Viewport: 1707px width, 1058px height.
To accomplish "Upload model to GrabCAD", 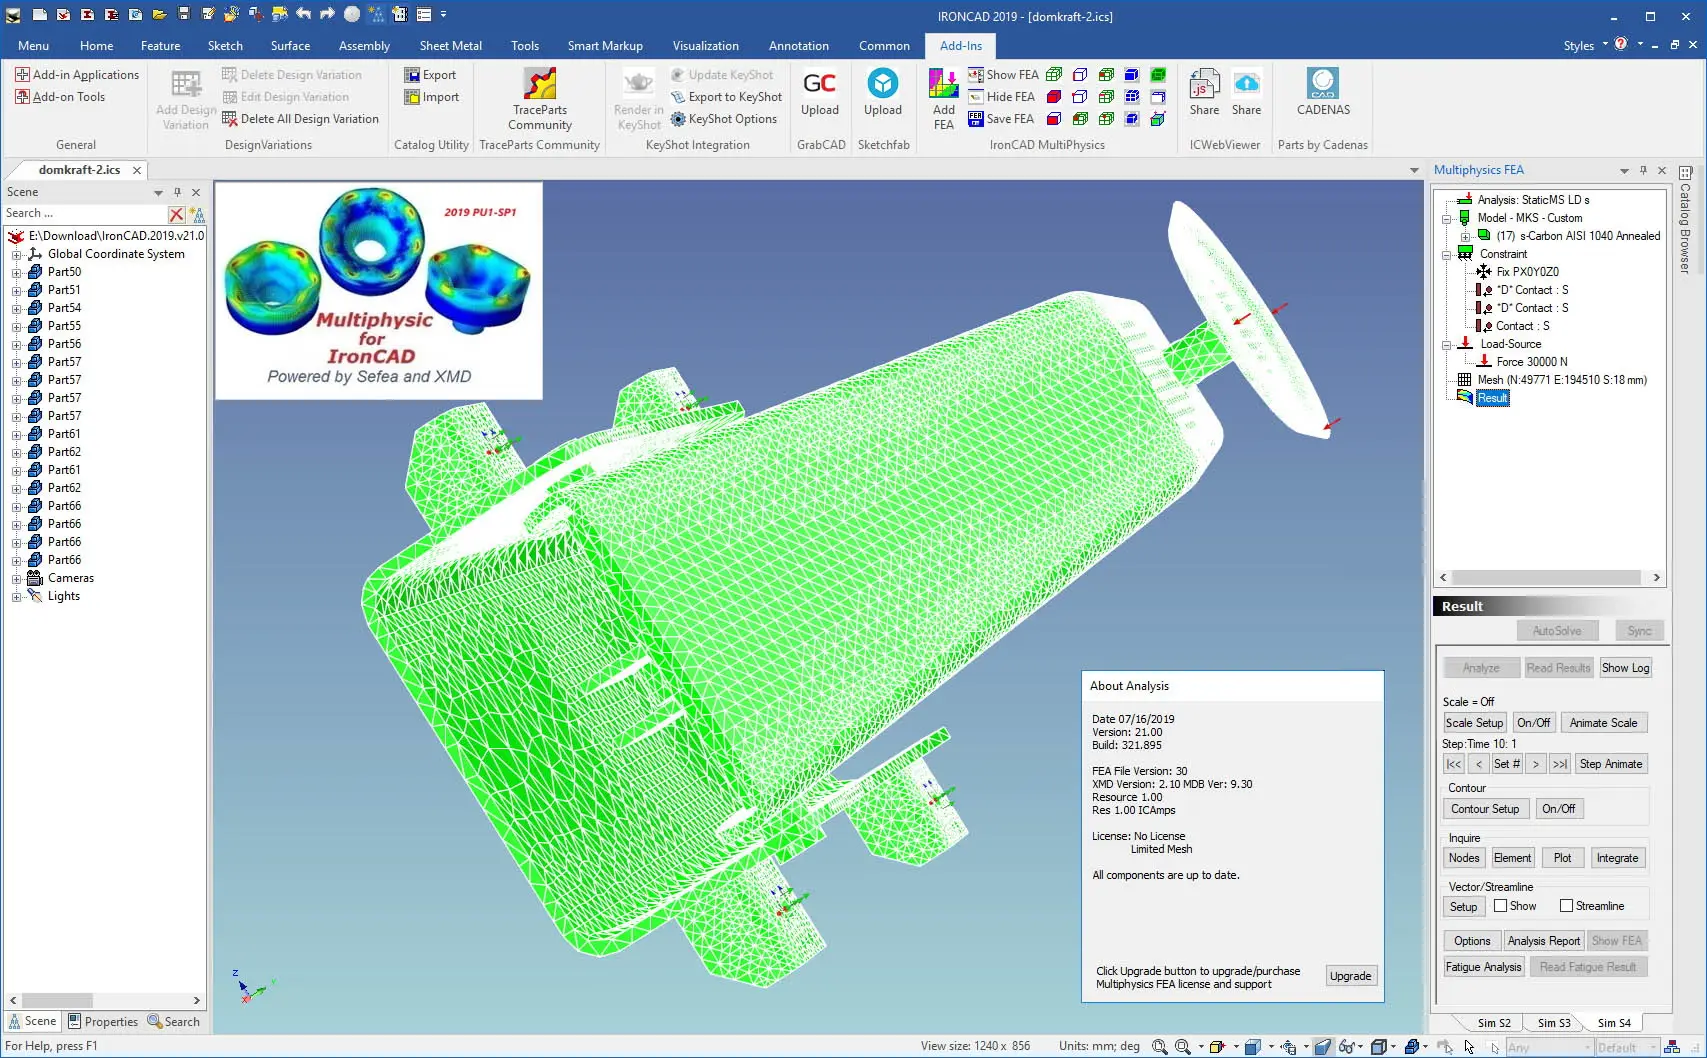I will (x=820, y=93).
